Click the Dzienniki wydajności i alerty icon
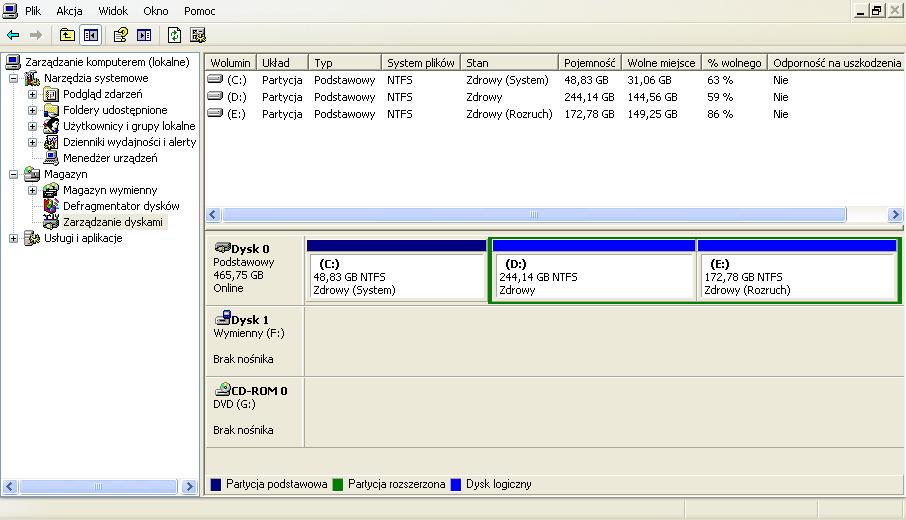This screenshot has height=520, width=906. (x=51, y=142)
